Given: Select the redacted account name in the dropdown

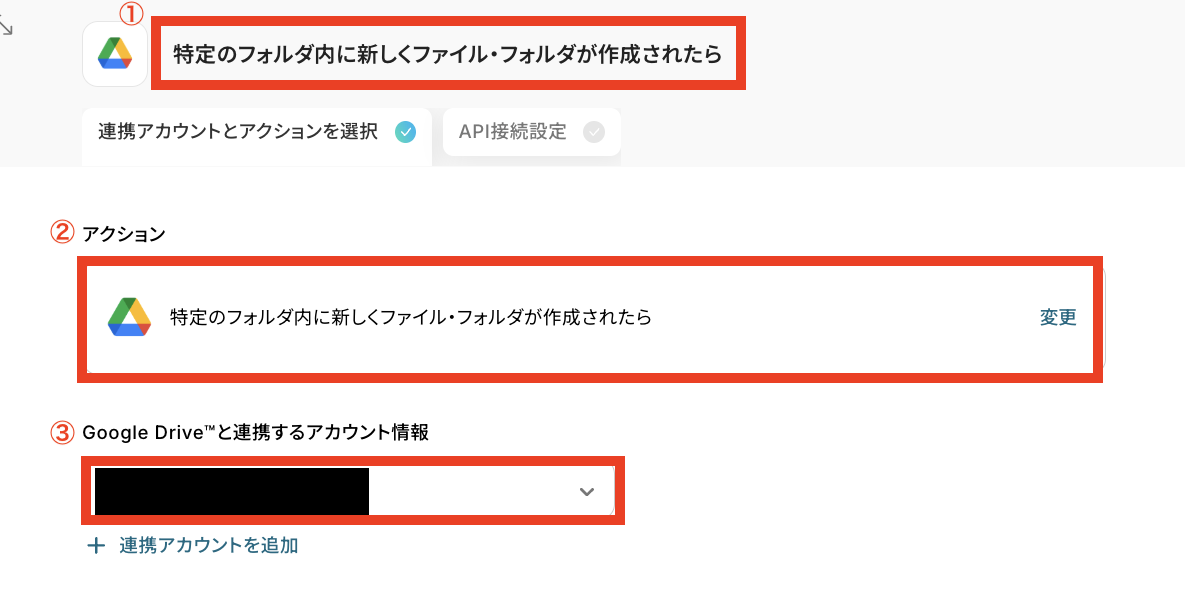Looking at the screenshot, I should 231,491.
